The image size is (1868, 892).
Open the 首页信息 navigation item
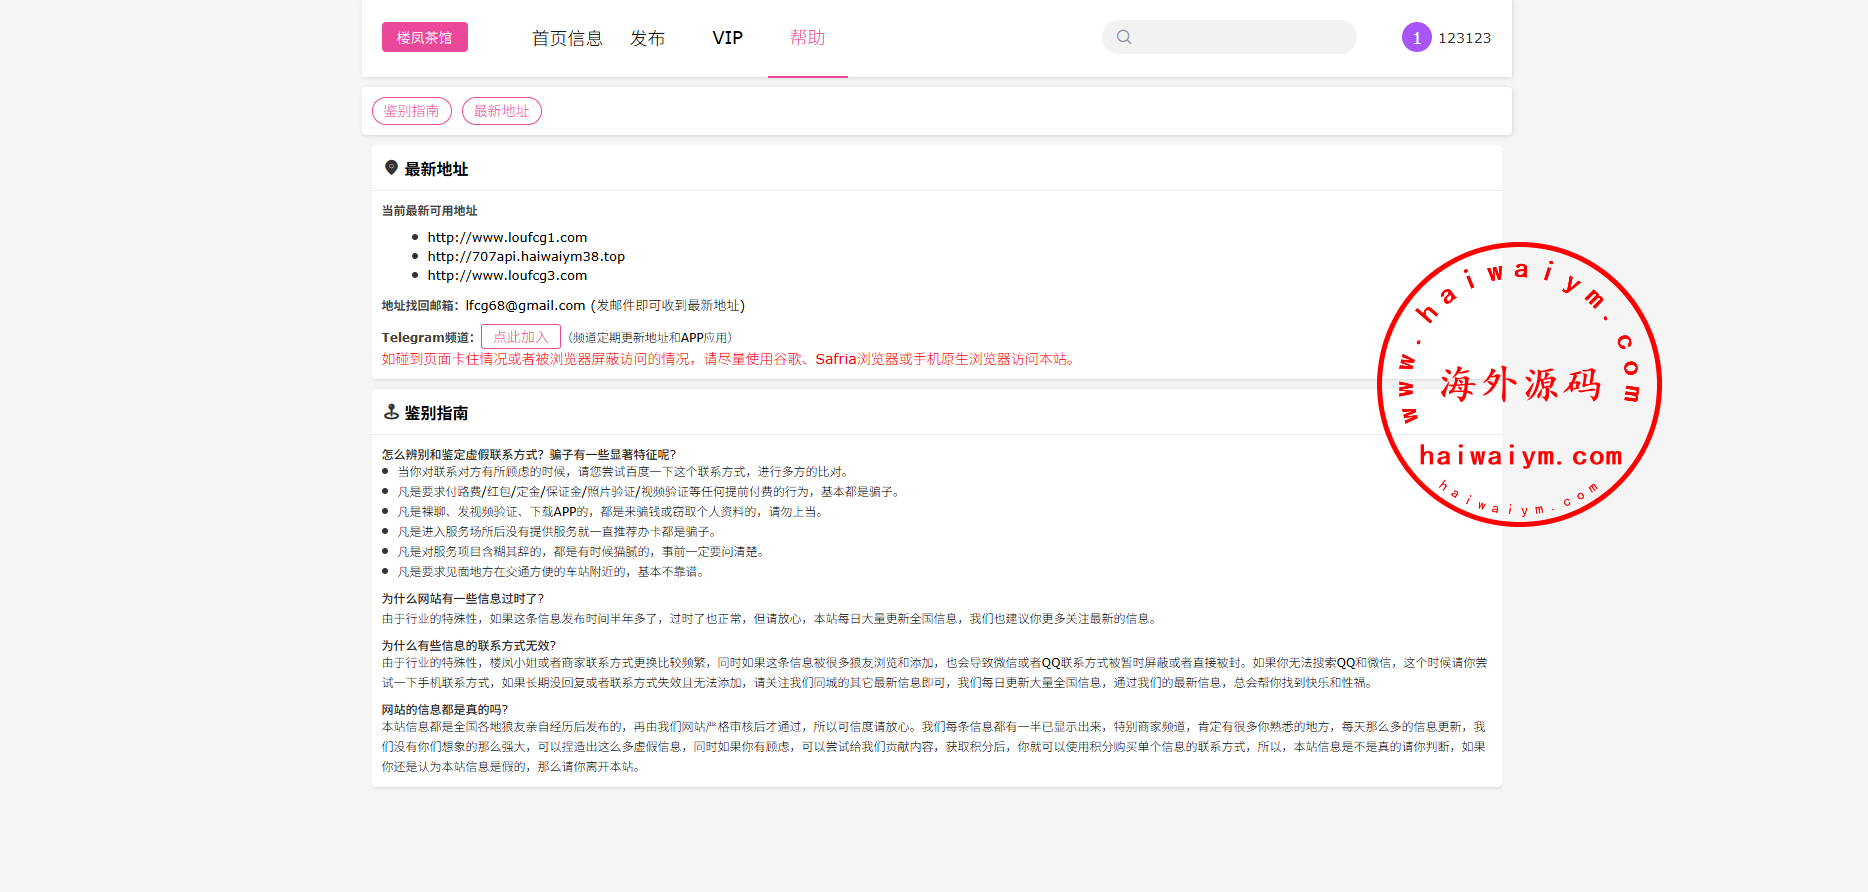pyautogui.click(x=567, y=38)
